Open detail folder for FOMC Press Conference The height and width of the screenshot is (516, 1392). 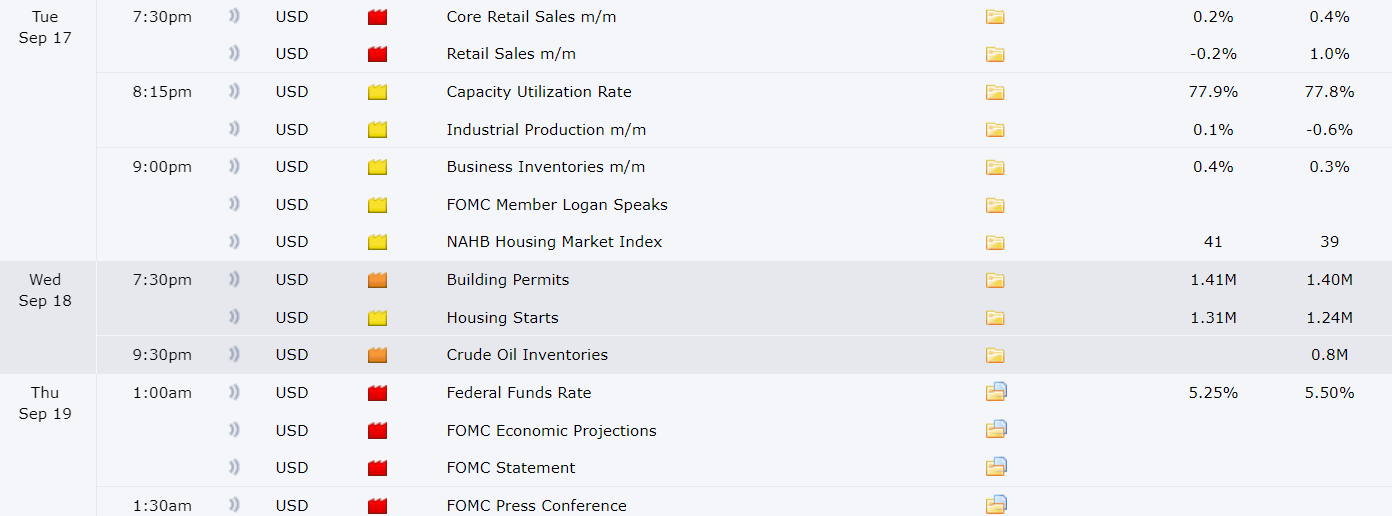pyautogui.click(x=995, y=505)
